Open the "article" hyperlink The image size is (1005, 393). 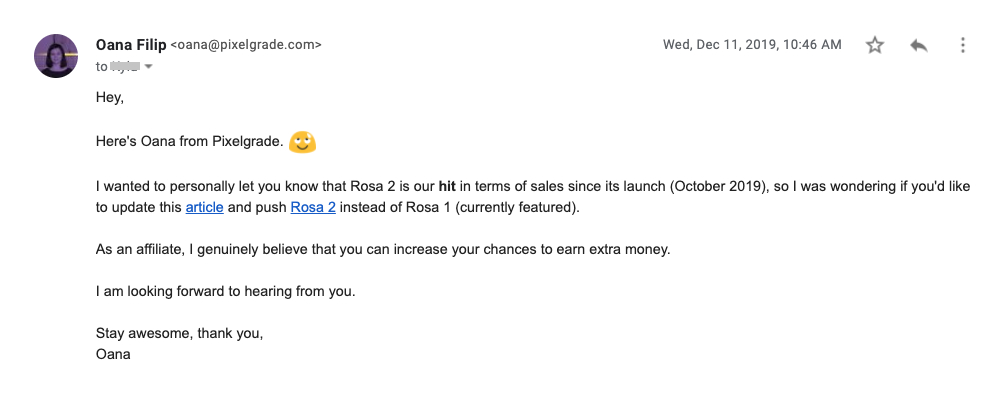tap(204, 208)
